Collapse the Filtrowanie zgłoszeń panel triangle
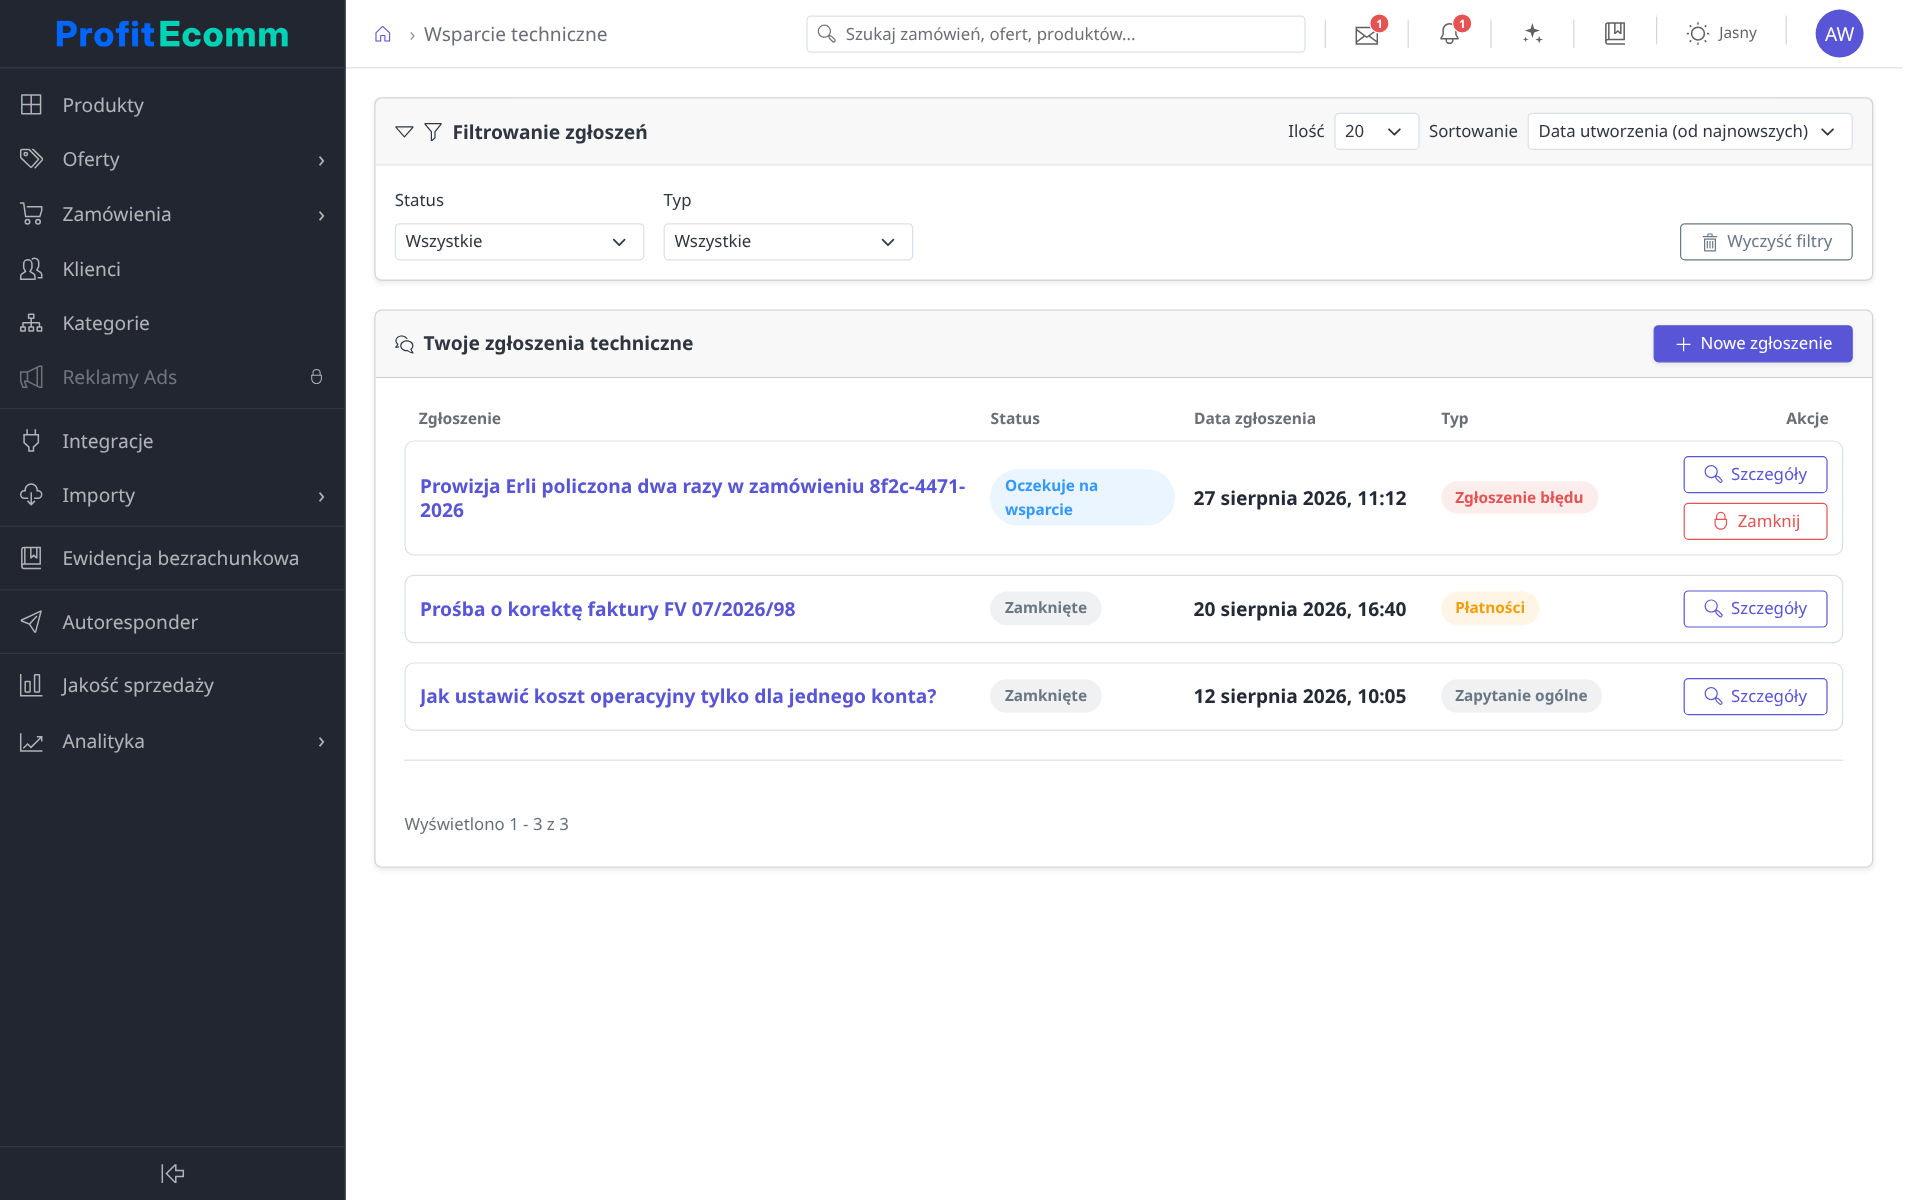The height and width of the screenshot is (1200, 1920). click(x=404, y=132)
